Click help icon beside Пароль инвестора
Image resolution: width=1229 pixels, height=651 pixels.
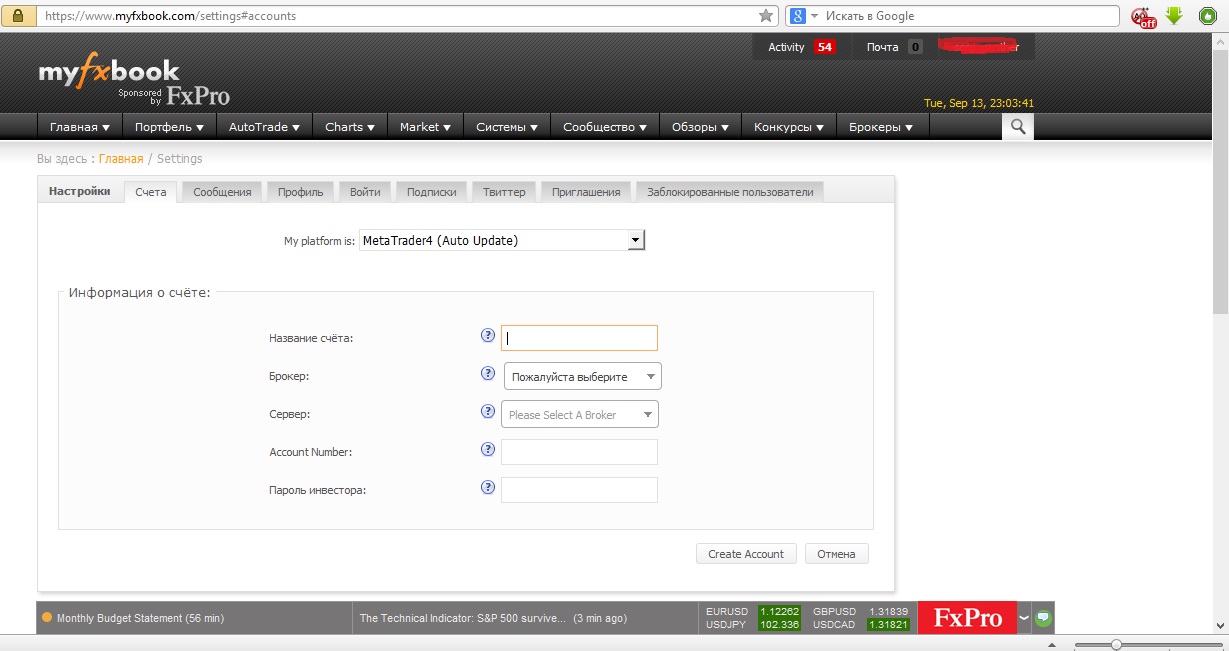(x=488, y=487)
